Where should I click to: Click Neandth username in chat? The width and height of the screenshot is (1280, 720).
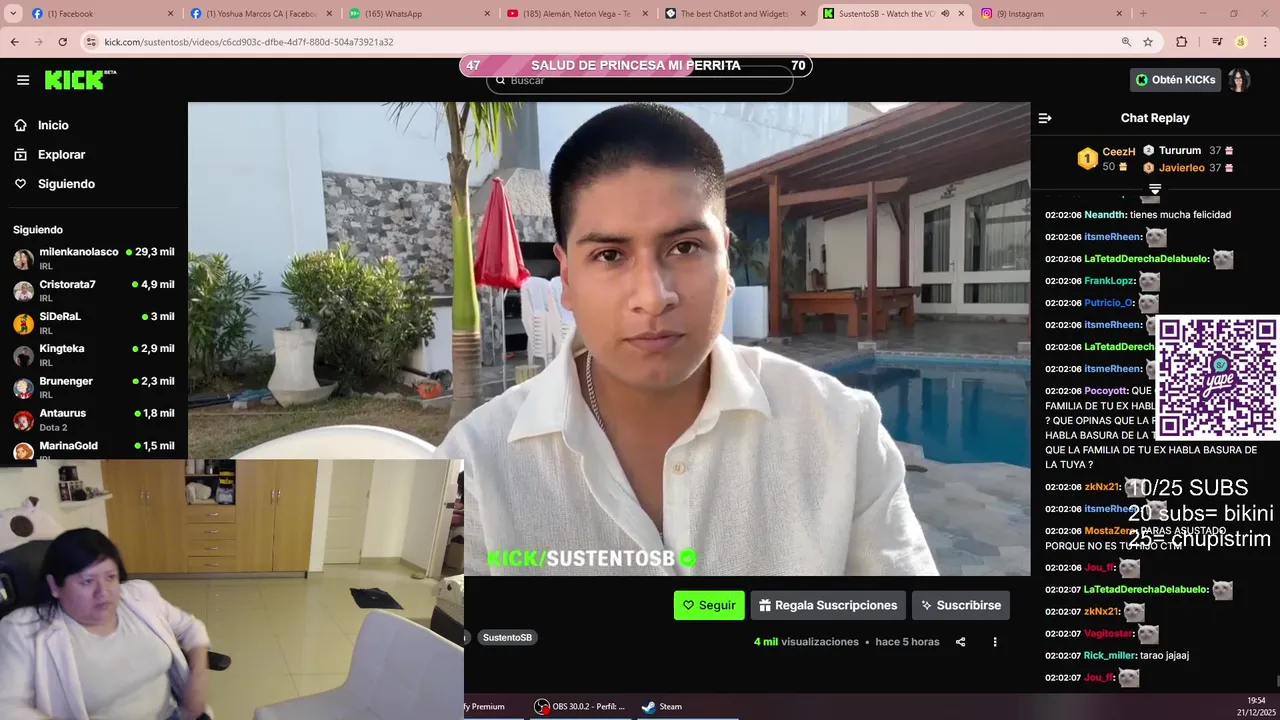(x=1105, y=215)
